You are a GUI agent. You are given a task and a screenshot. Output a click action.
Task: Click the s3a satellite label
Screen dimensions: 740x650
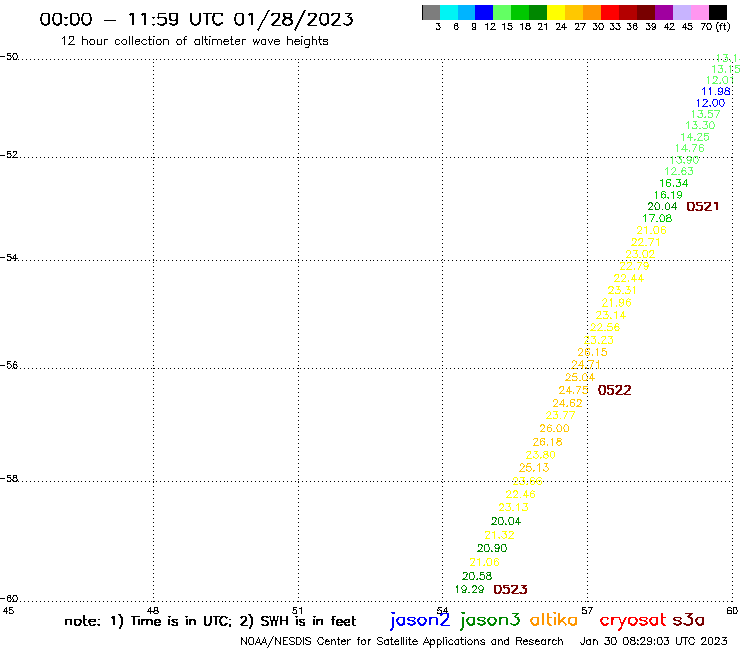pyautogui.click(x=688, y=620)
